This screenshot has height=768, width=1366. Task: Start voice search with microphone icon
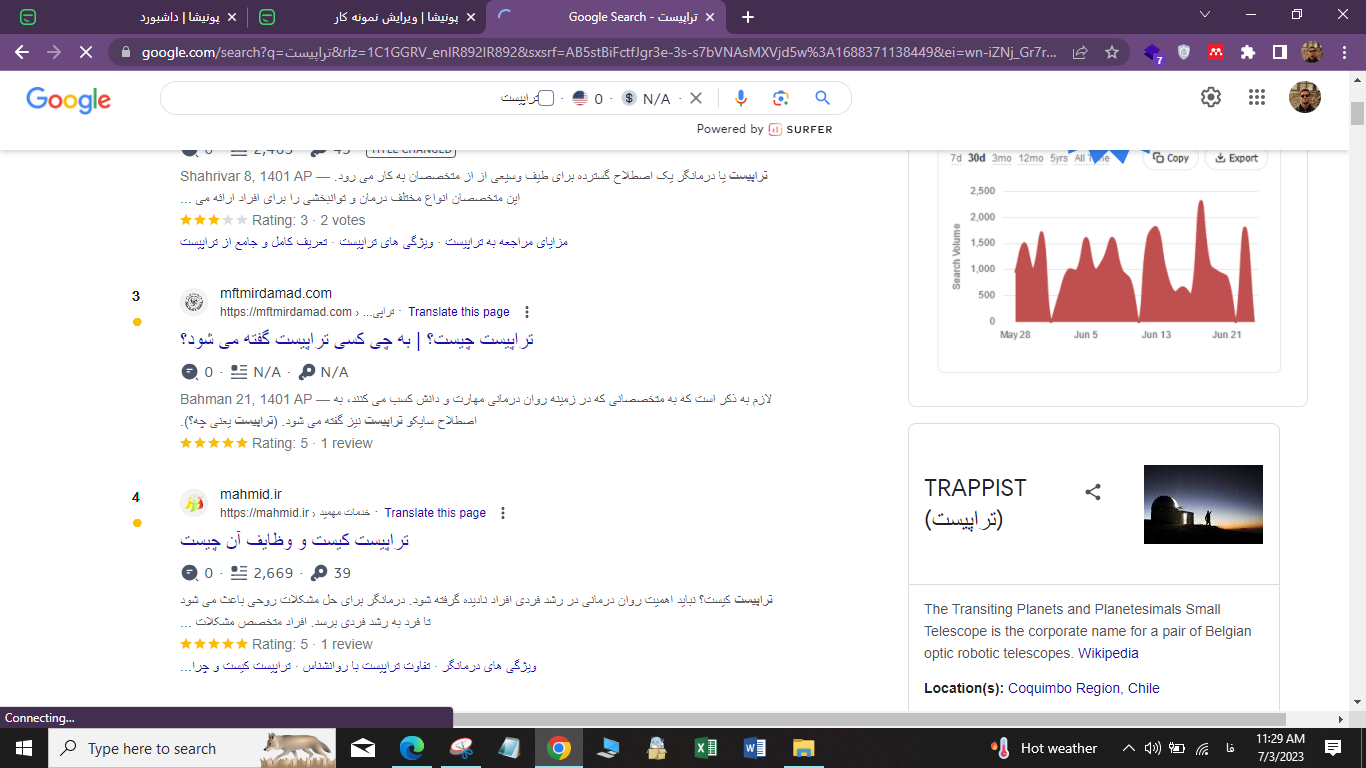(741, 98)
